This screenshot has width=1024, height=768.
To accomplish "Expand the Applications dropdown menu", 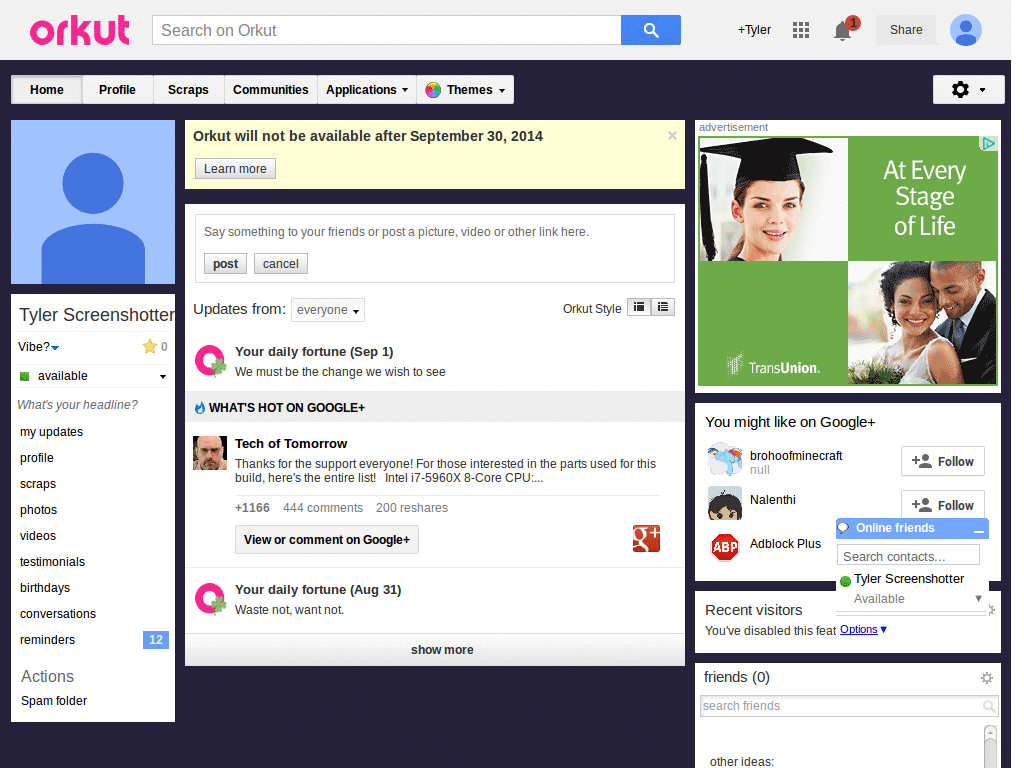I will [367, 90].
